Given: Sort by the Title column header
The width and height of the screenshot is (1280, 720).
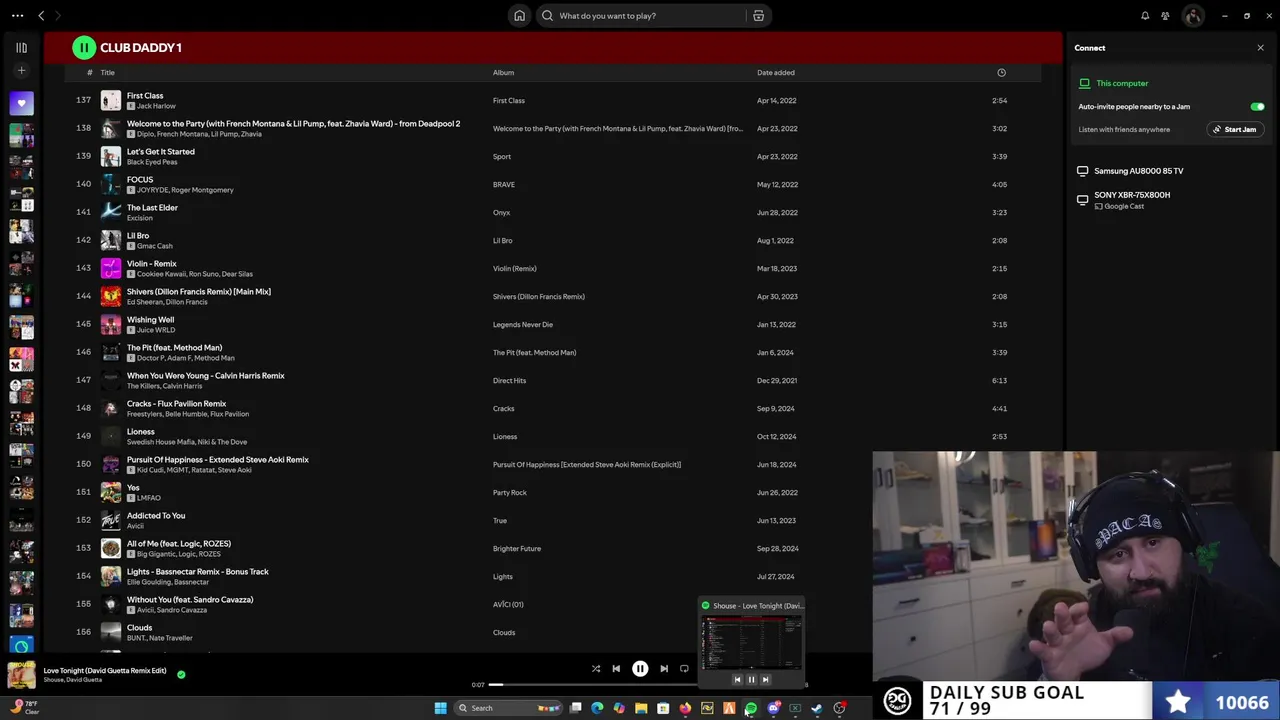Looking at the screenshot, I should (x=107, y=72).
